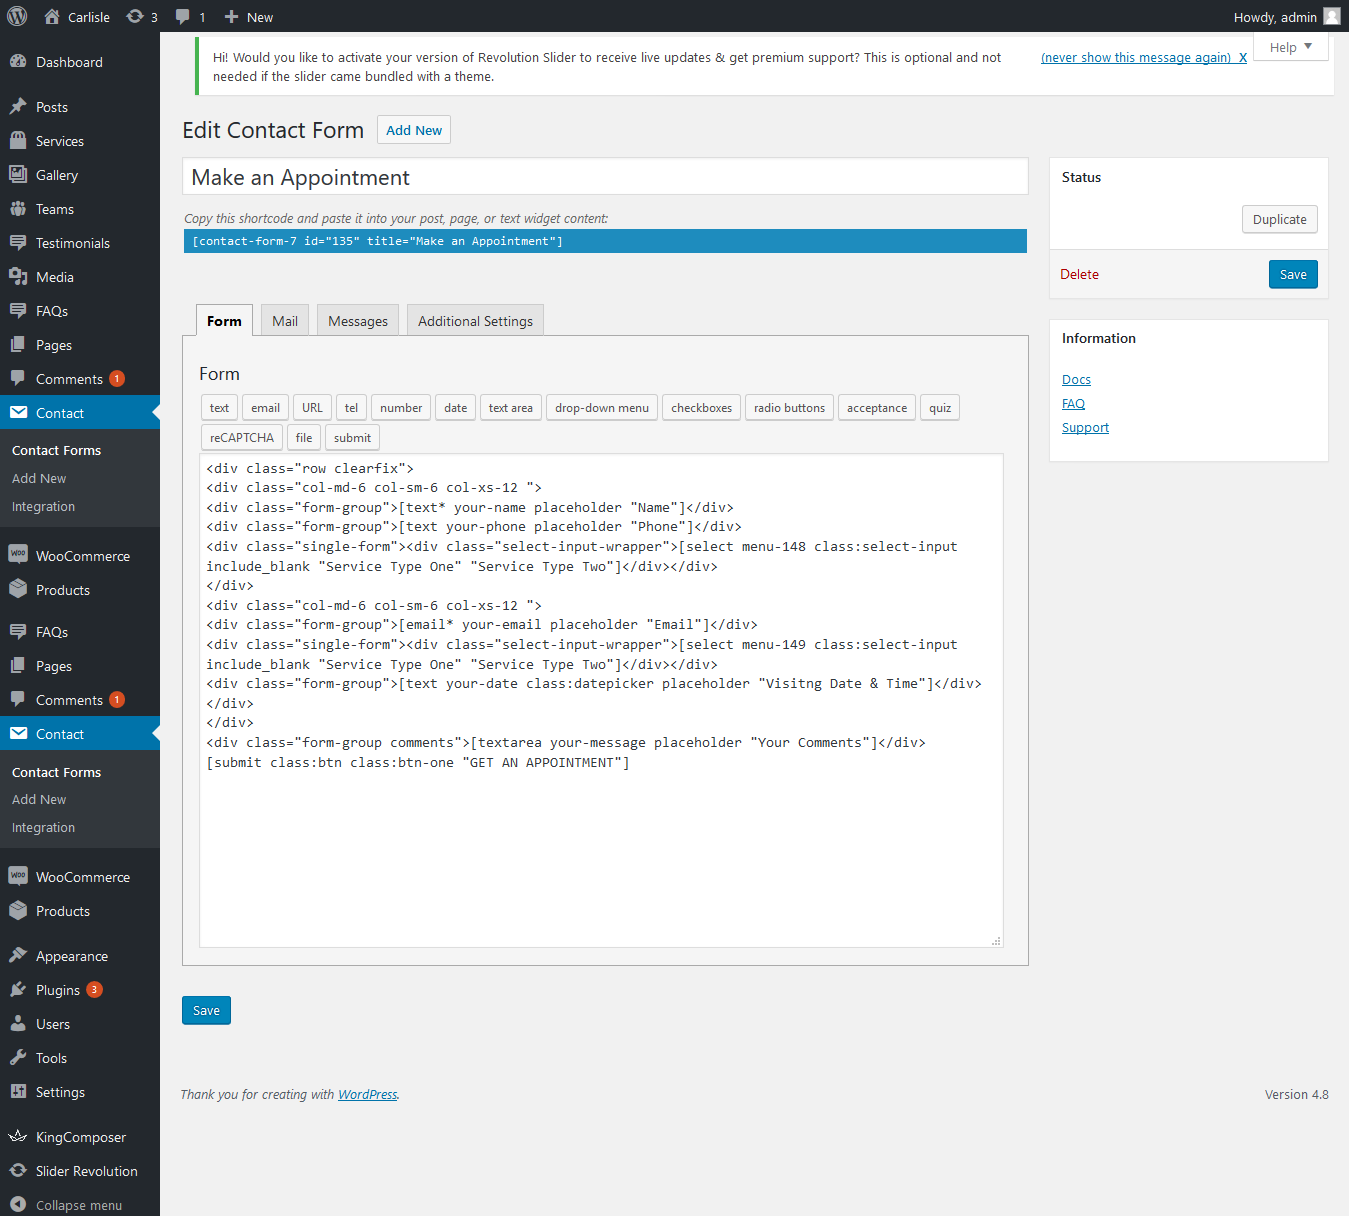Click the Dashboard icon in sidebar
The width and height of the screenshot is (1349, 1216).
(18, 62)
